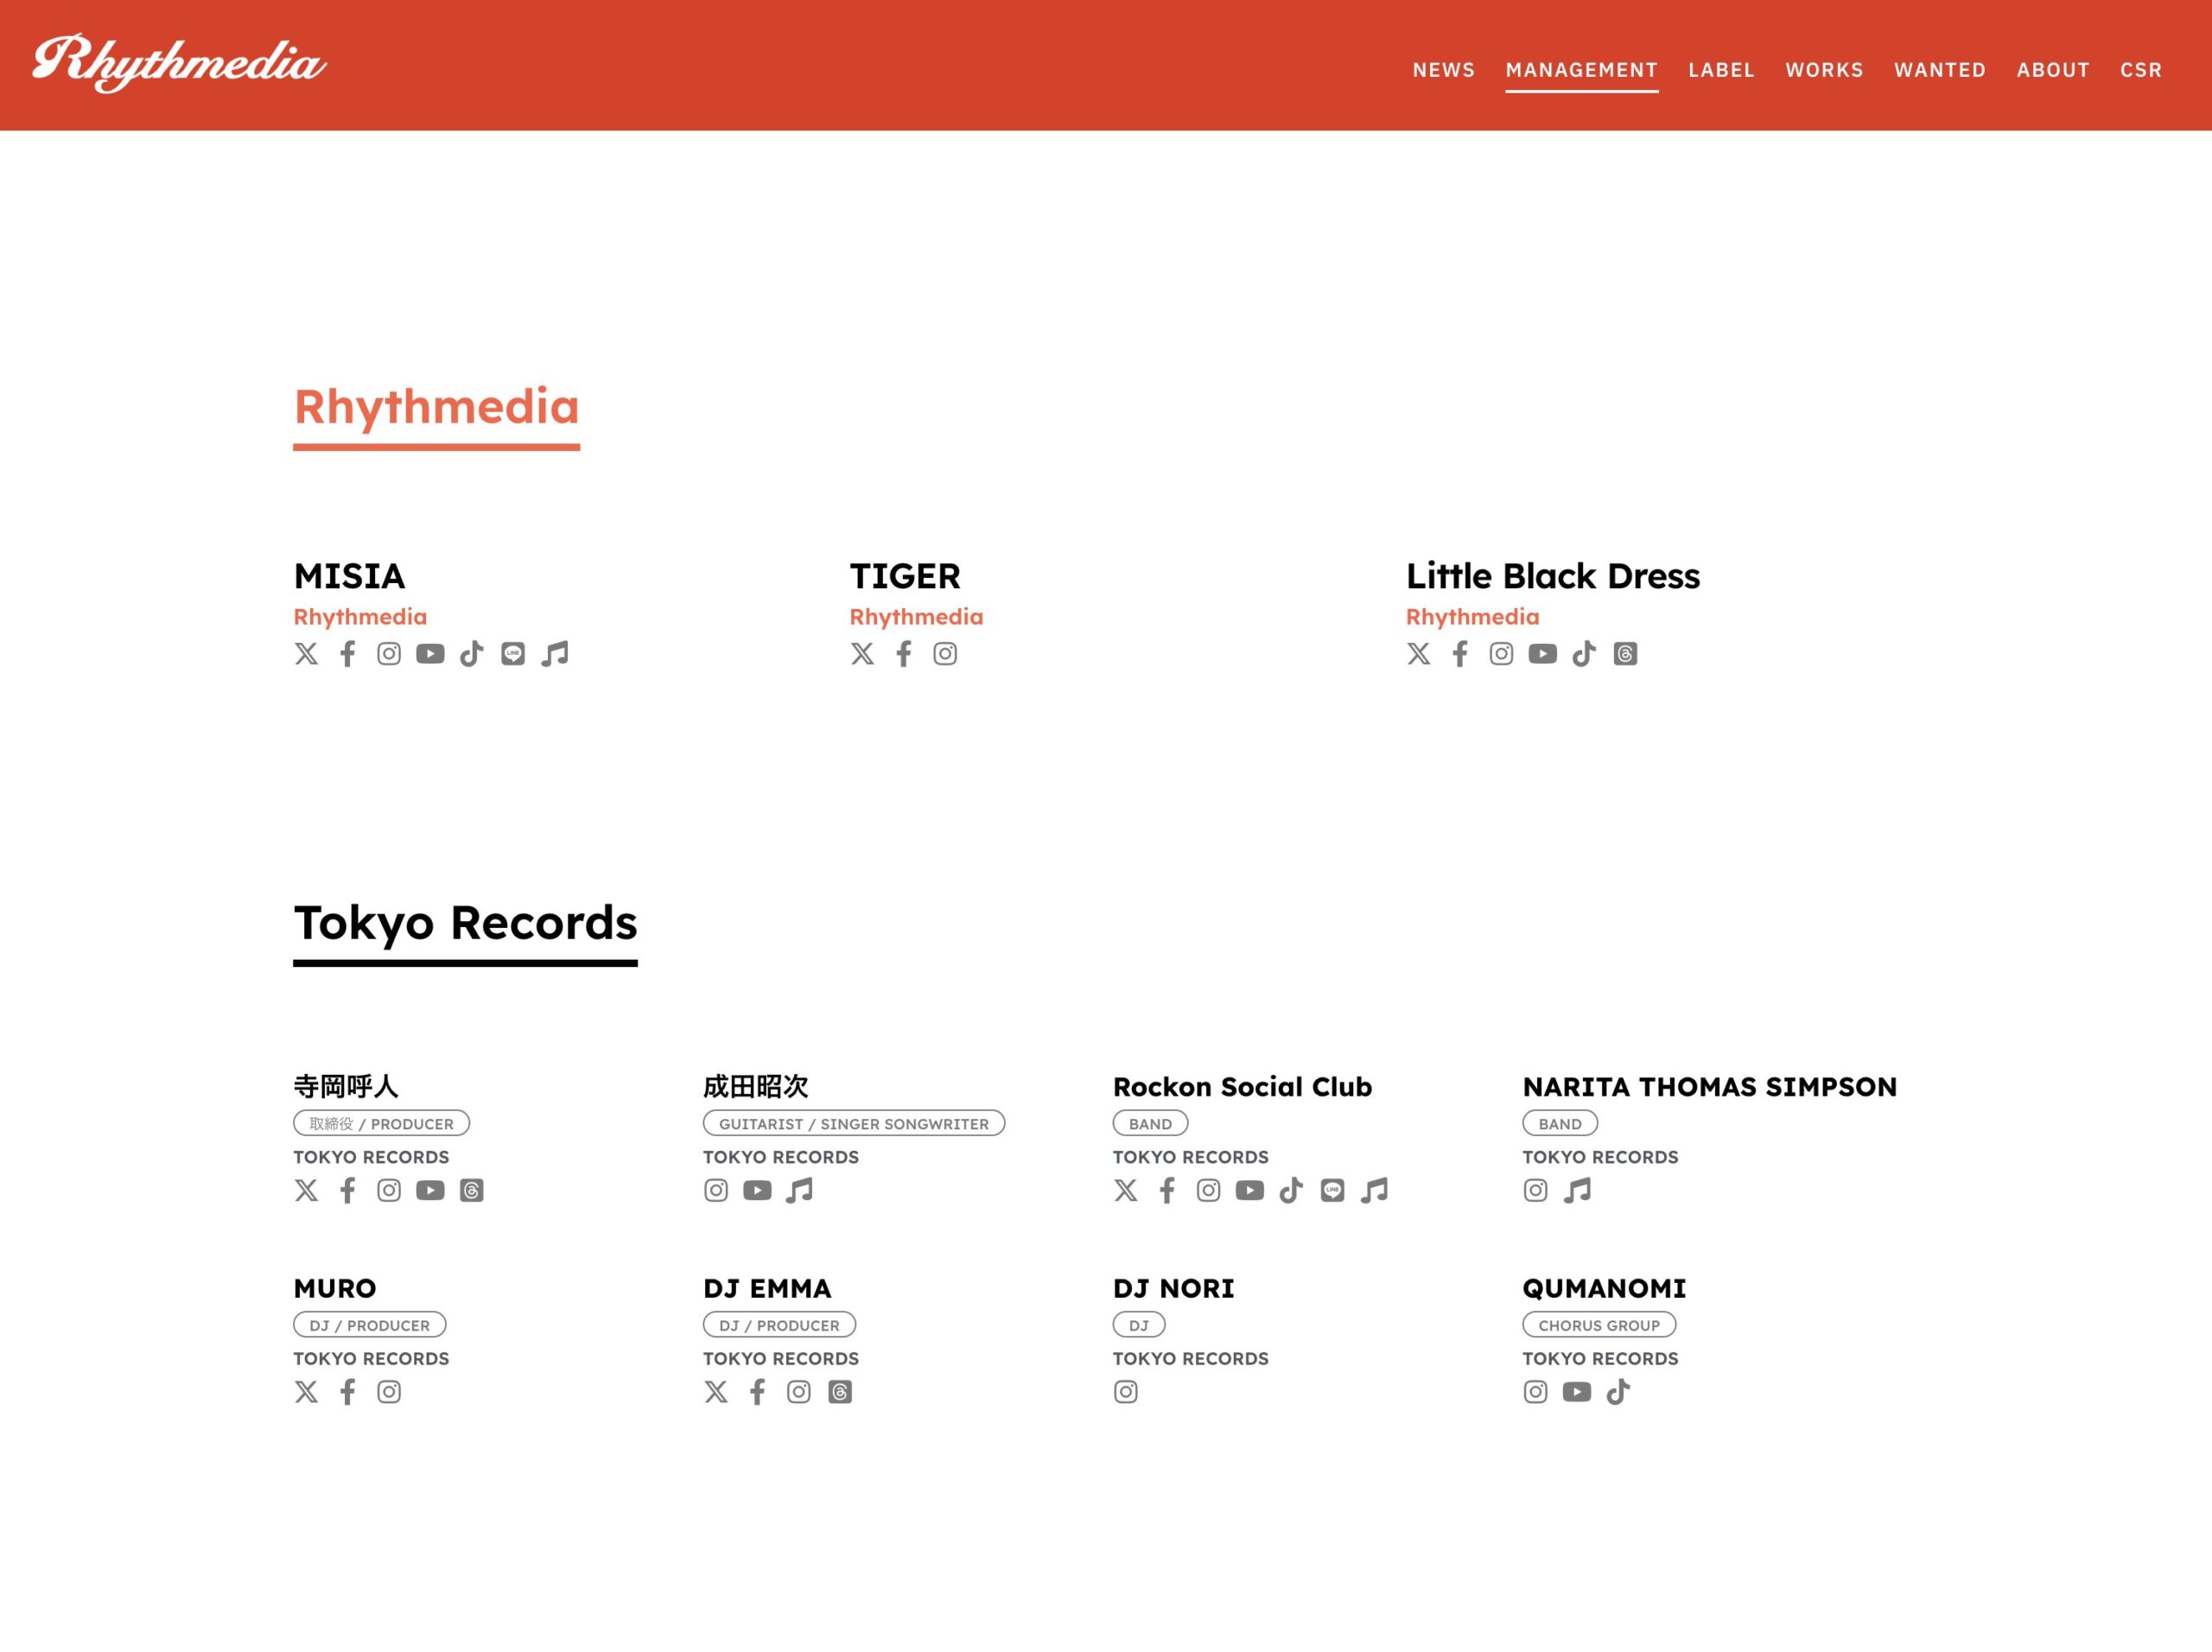Open QUMANOMI's TikTok icon

1618,1392
